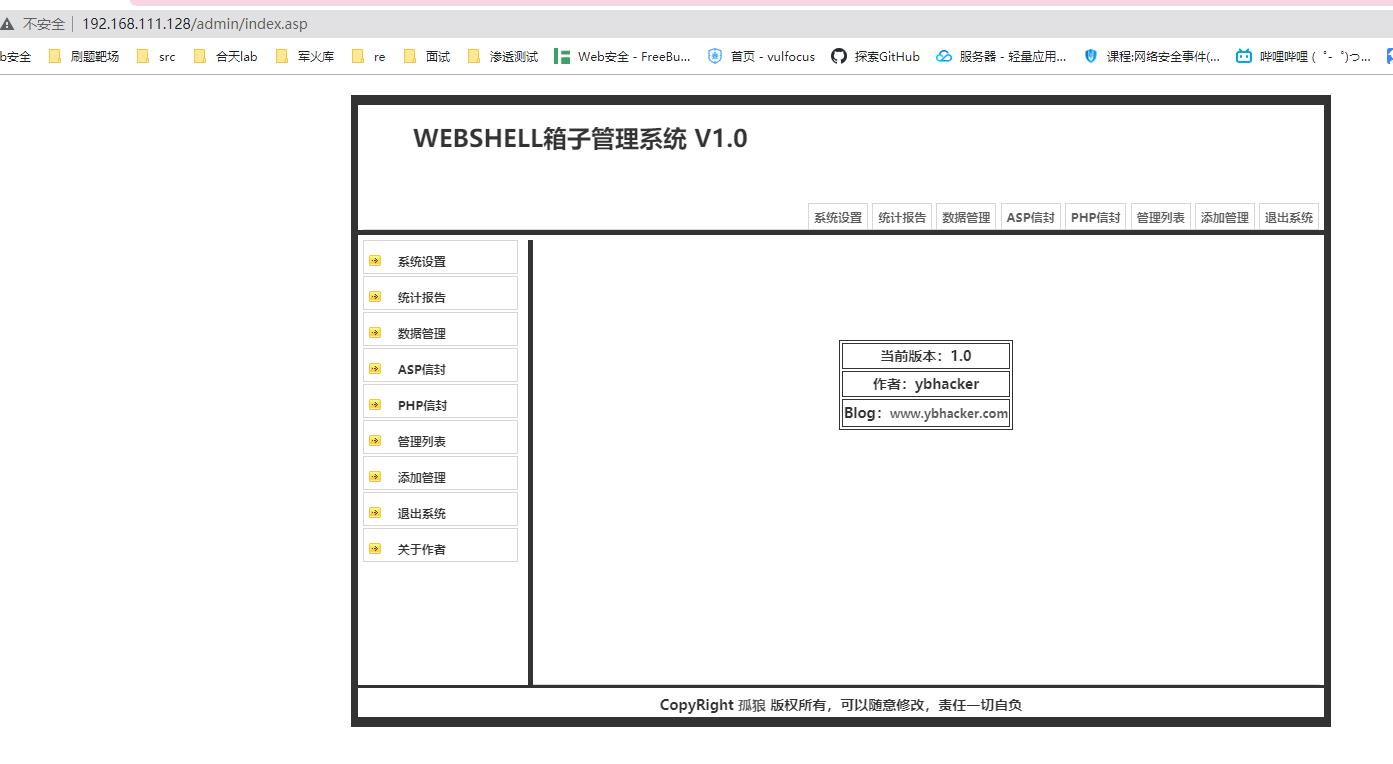This screenshot has width=1393, height=764.
Task: Open 关于作者 link in left sidebar
Action: [422, 550]
